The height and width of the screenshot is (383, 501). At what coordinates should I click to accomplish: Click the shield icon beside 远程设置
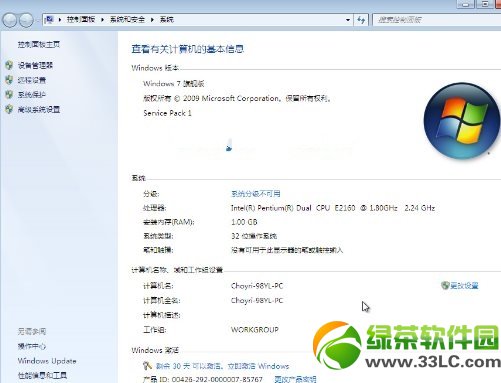[x=9, y=80]
